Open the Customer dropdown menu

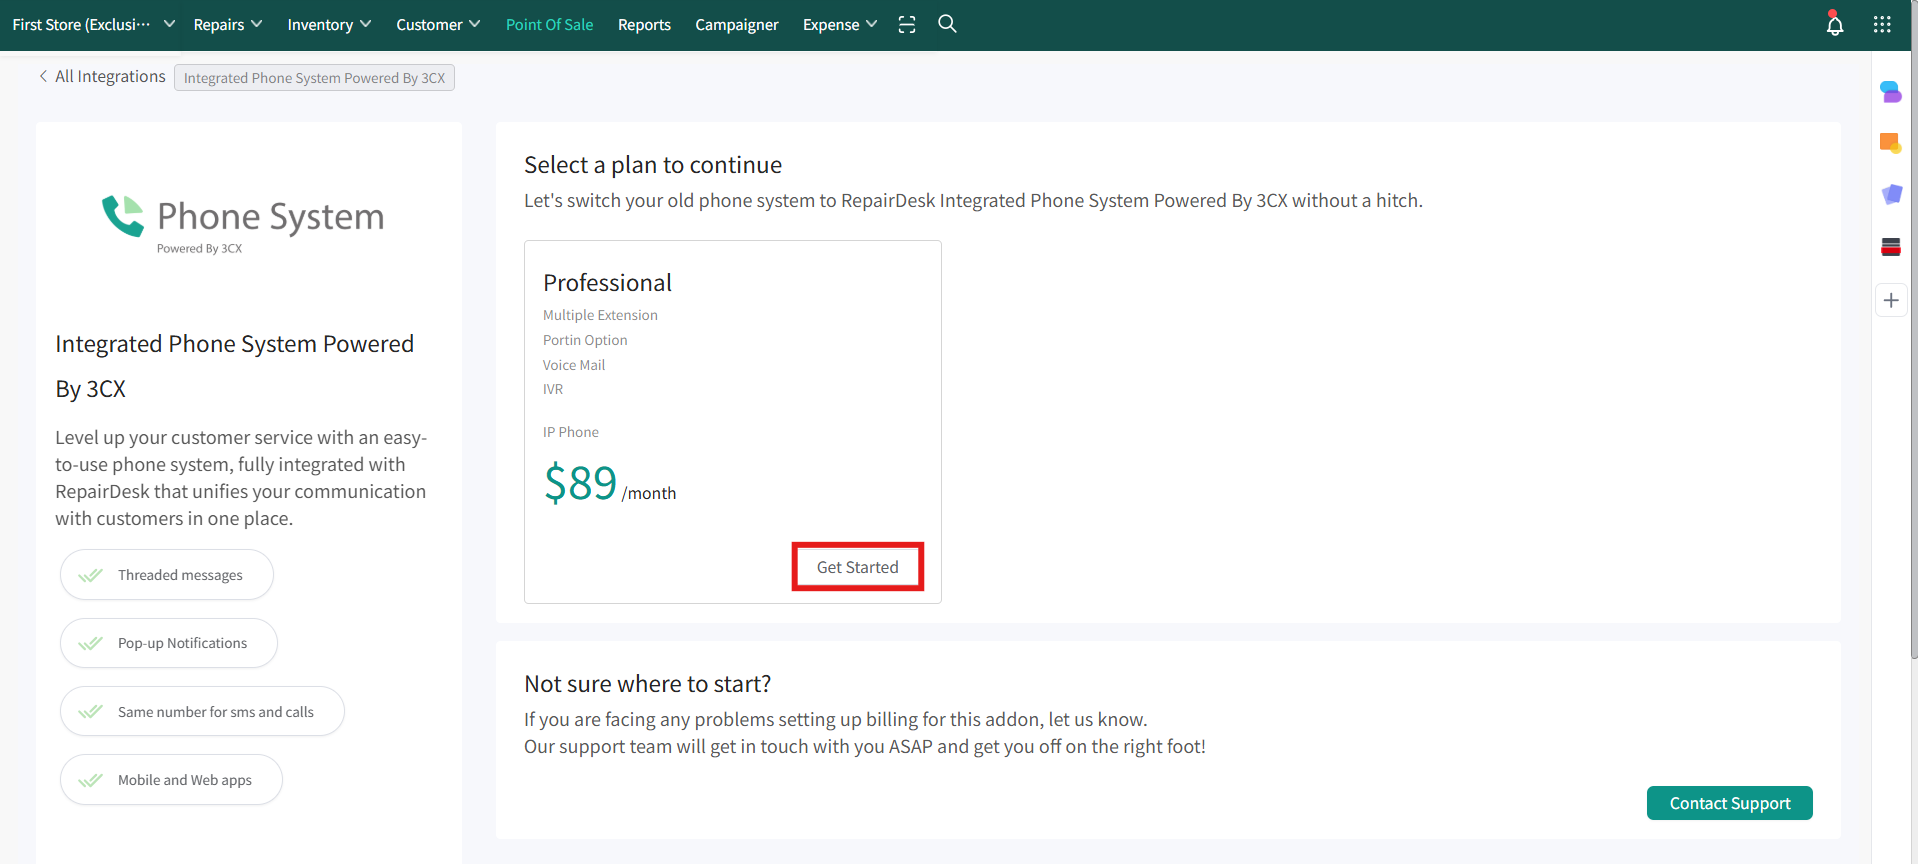(437, 25)
